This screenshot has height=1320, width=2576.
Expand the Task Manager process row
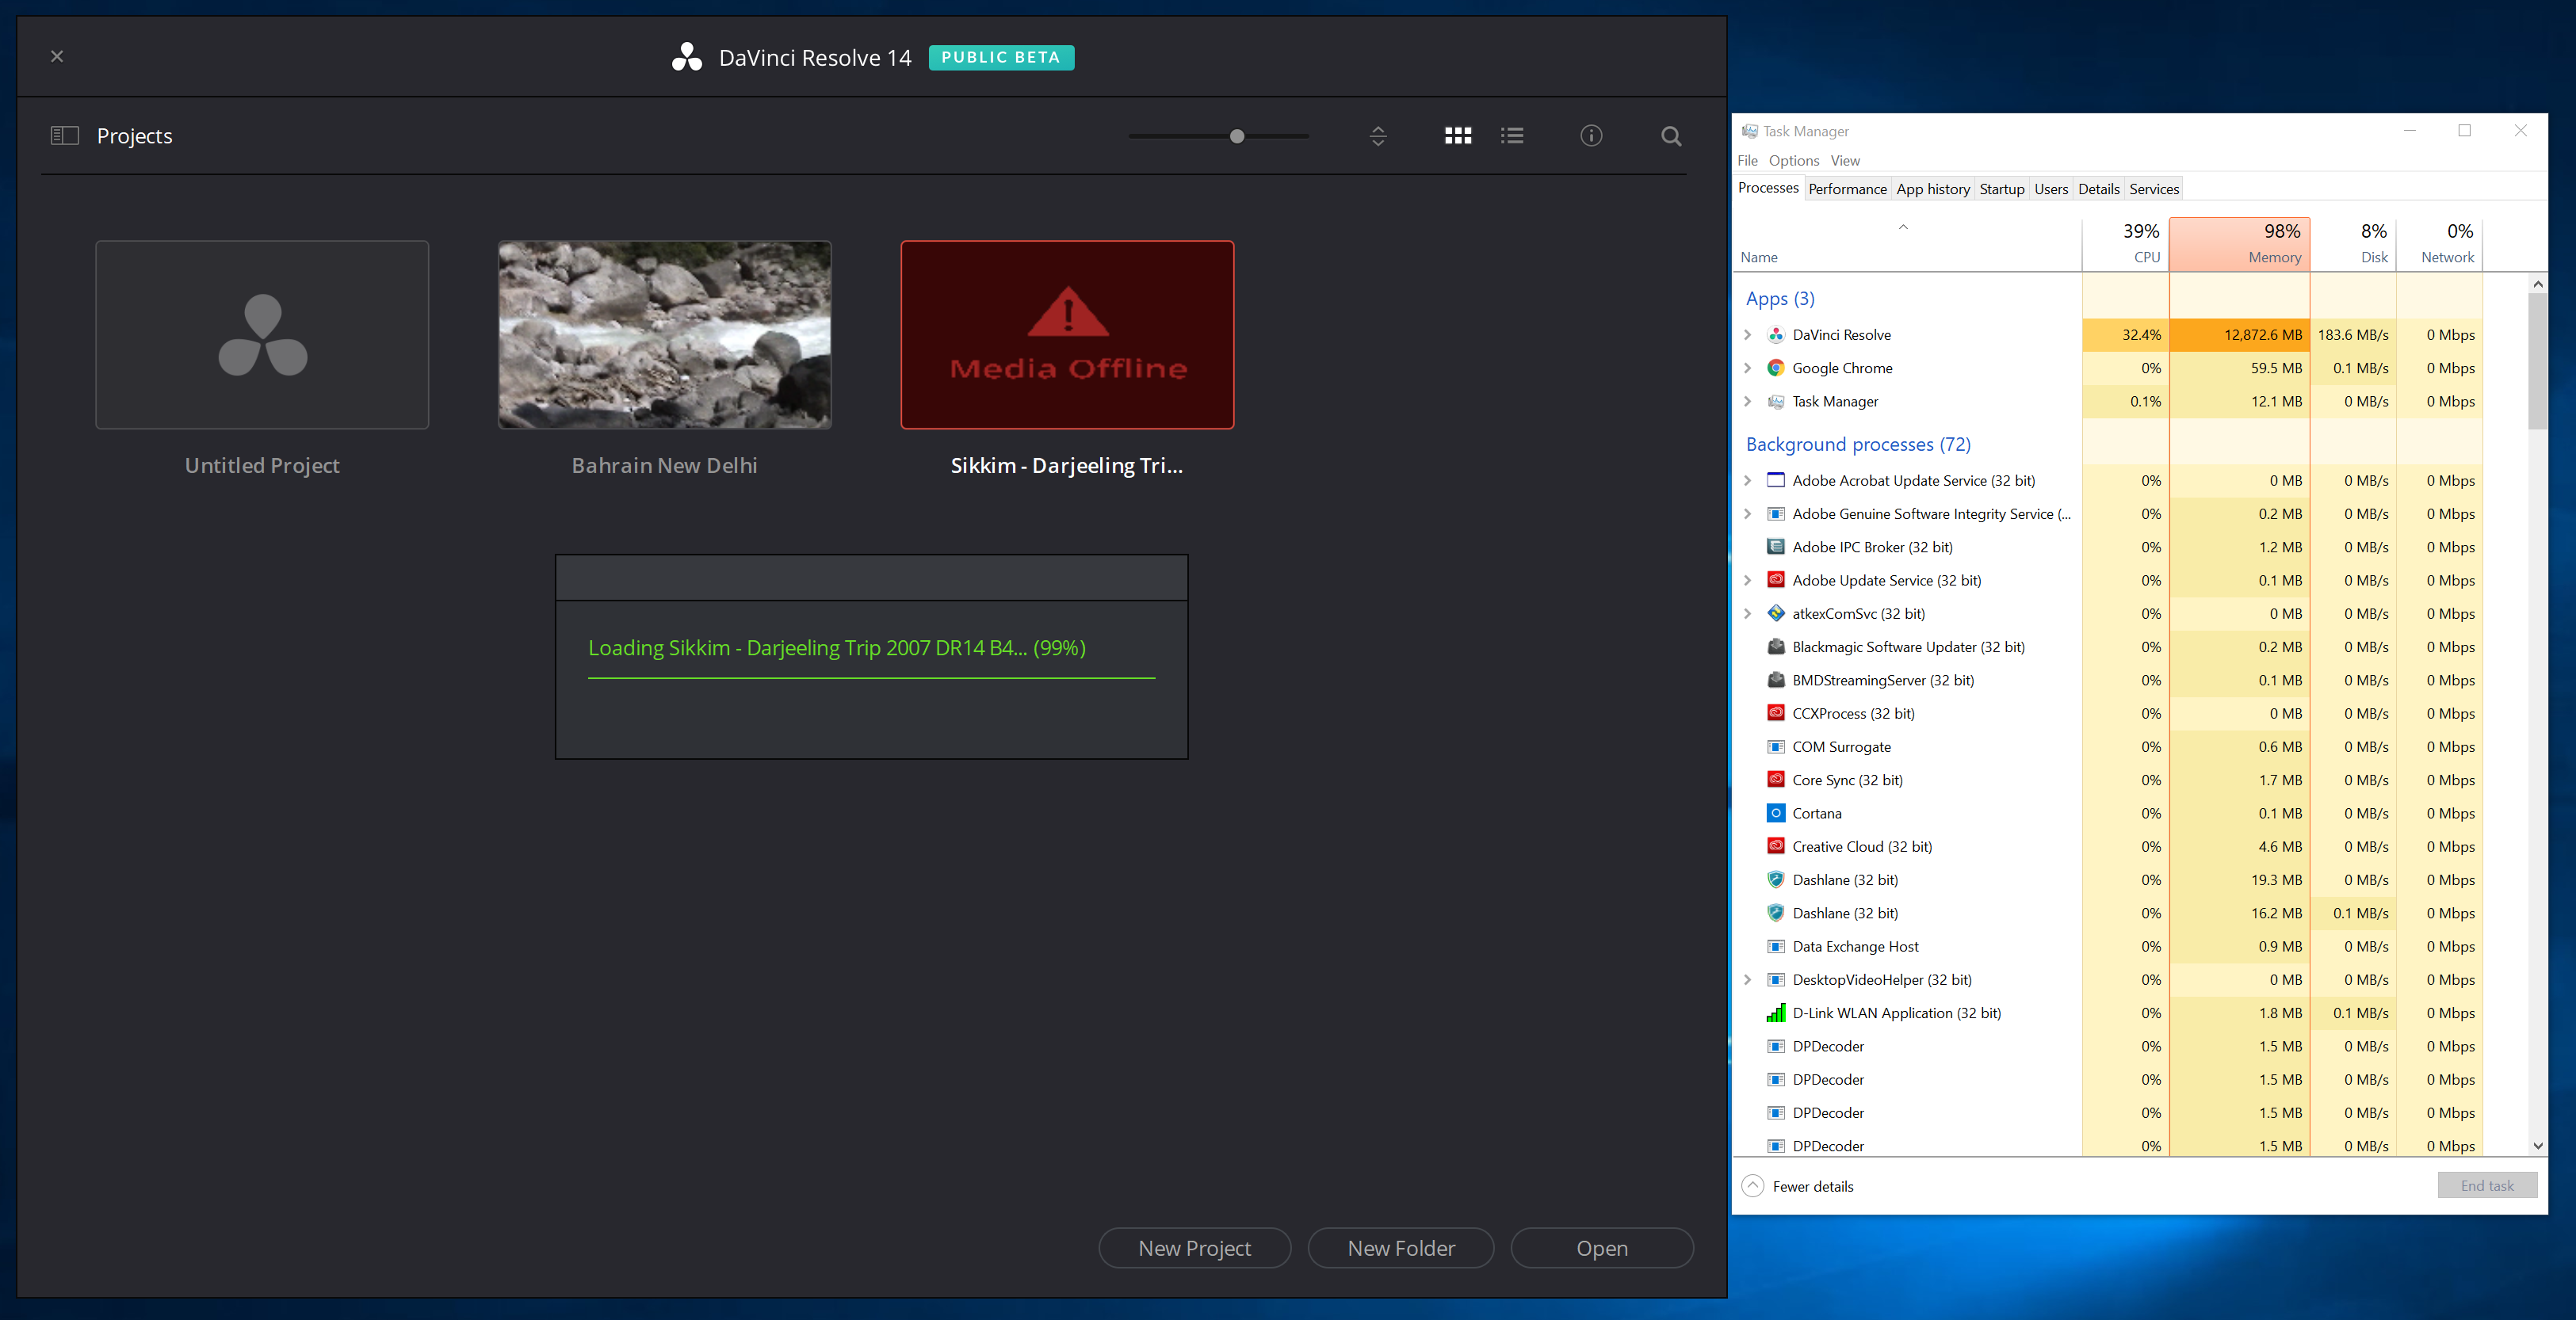point(1747,401)
